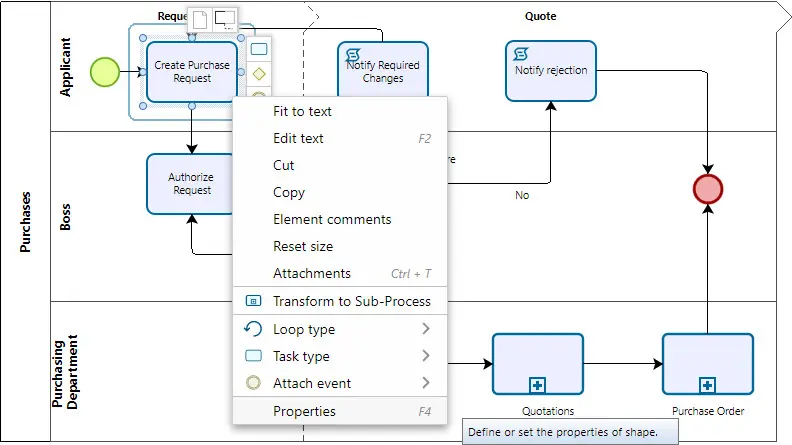Click the Purchase Order label text

(708, 411)
